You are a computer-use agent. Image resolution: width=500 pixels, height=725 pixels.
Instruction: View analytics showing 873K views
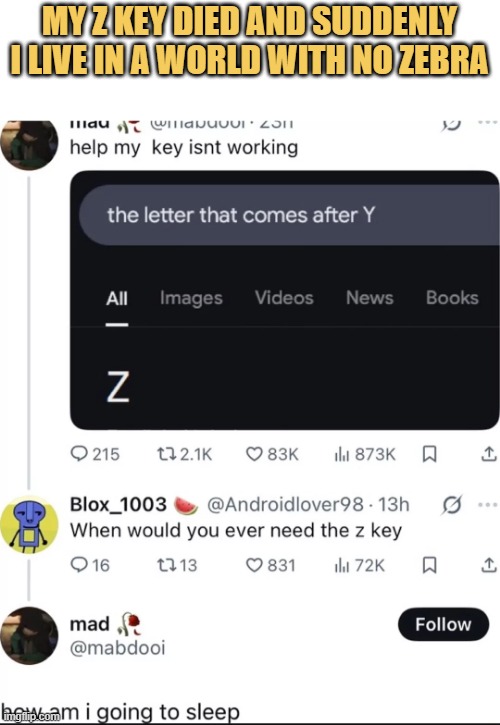point(365,454)
